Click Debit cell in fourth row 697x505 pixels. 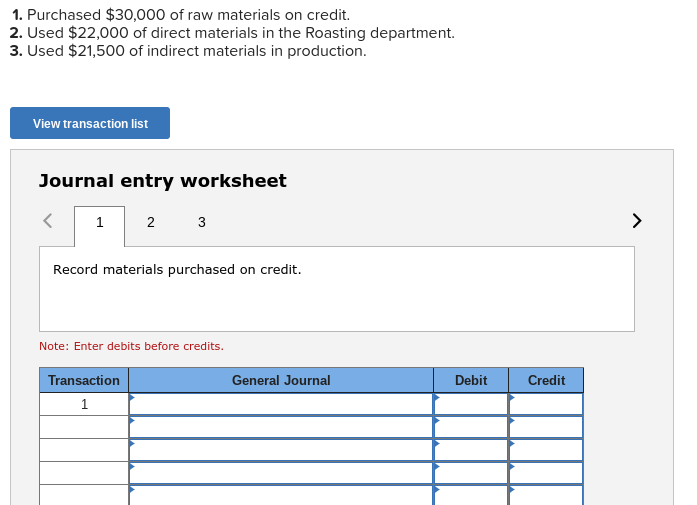471,473
